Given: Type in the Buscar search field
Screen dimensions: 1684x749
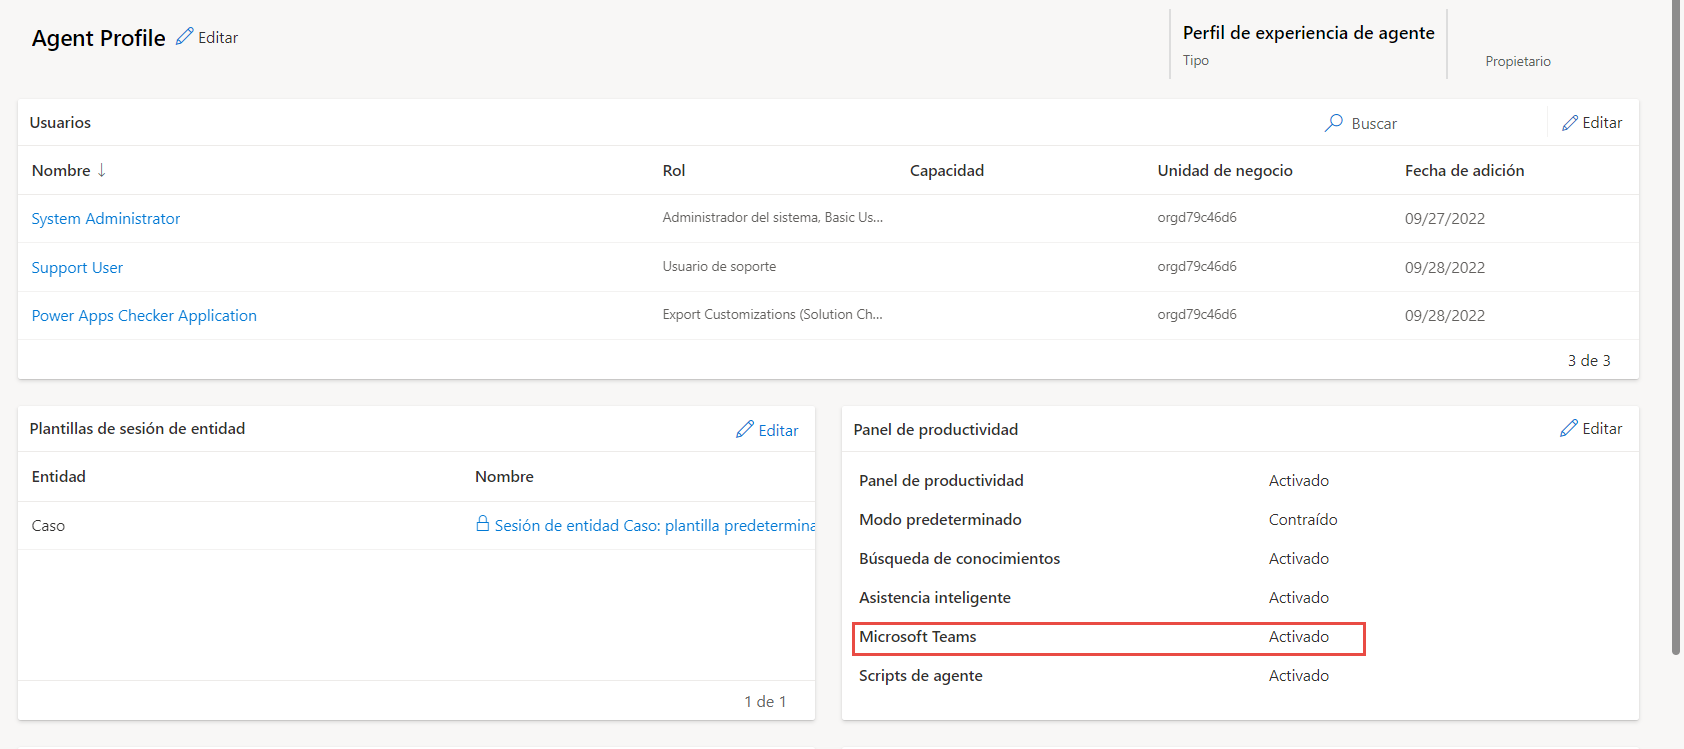Looking at the screenshot, I should point(1440,124).
